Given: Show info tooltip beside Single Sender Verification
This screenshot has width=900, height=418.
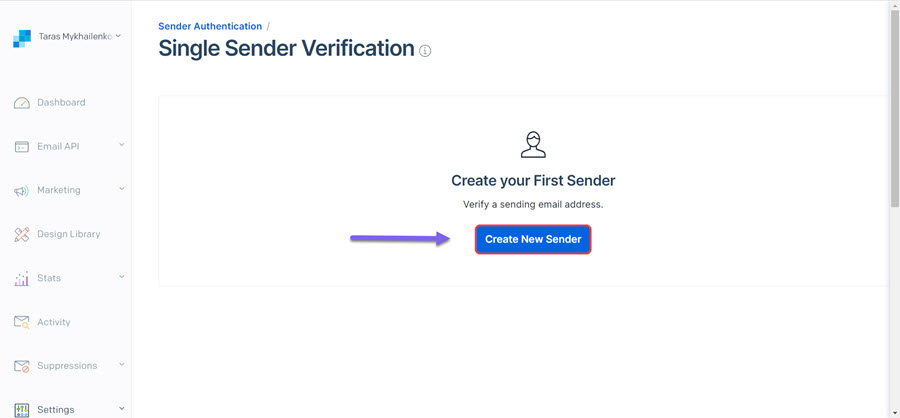Looking at the screenshot, I should 425,51.
